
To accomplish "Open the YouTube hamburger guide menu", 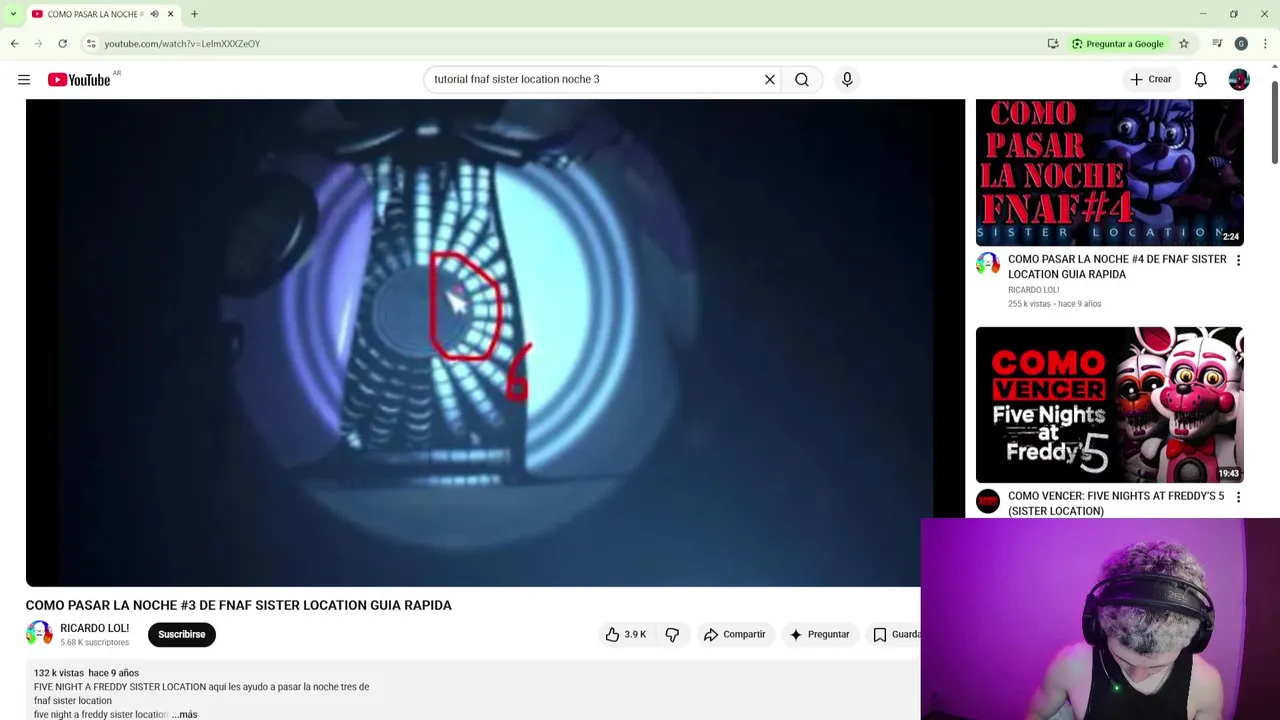I will coord(24,79).
